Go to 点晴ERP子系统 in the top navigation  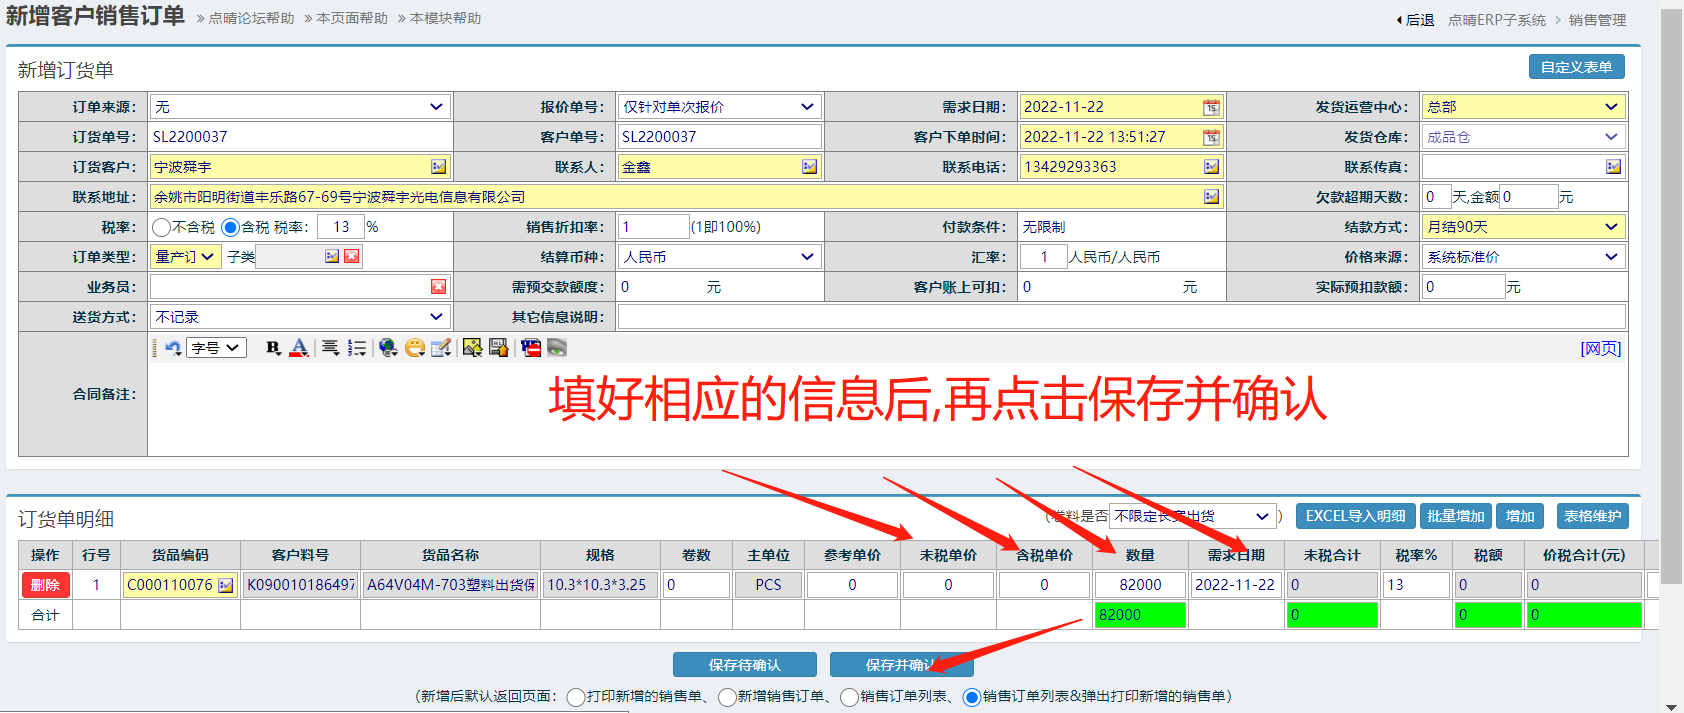point(1496,20)
